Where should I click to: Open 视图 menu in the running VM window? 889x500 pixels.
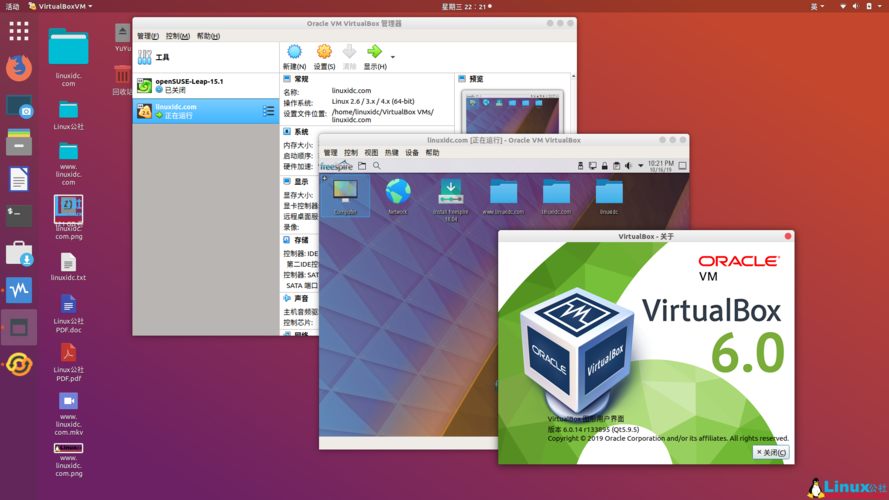371,152
